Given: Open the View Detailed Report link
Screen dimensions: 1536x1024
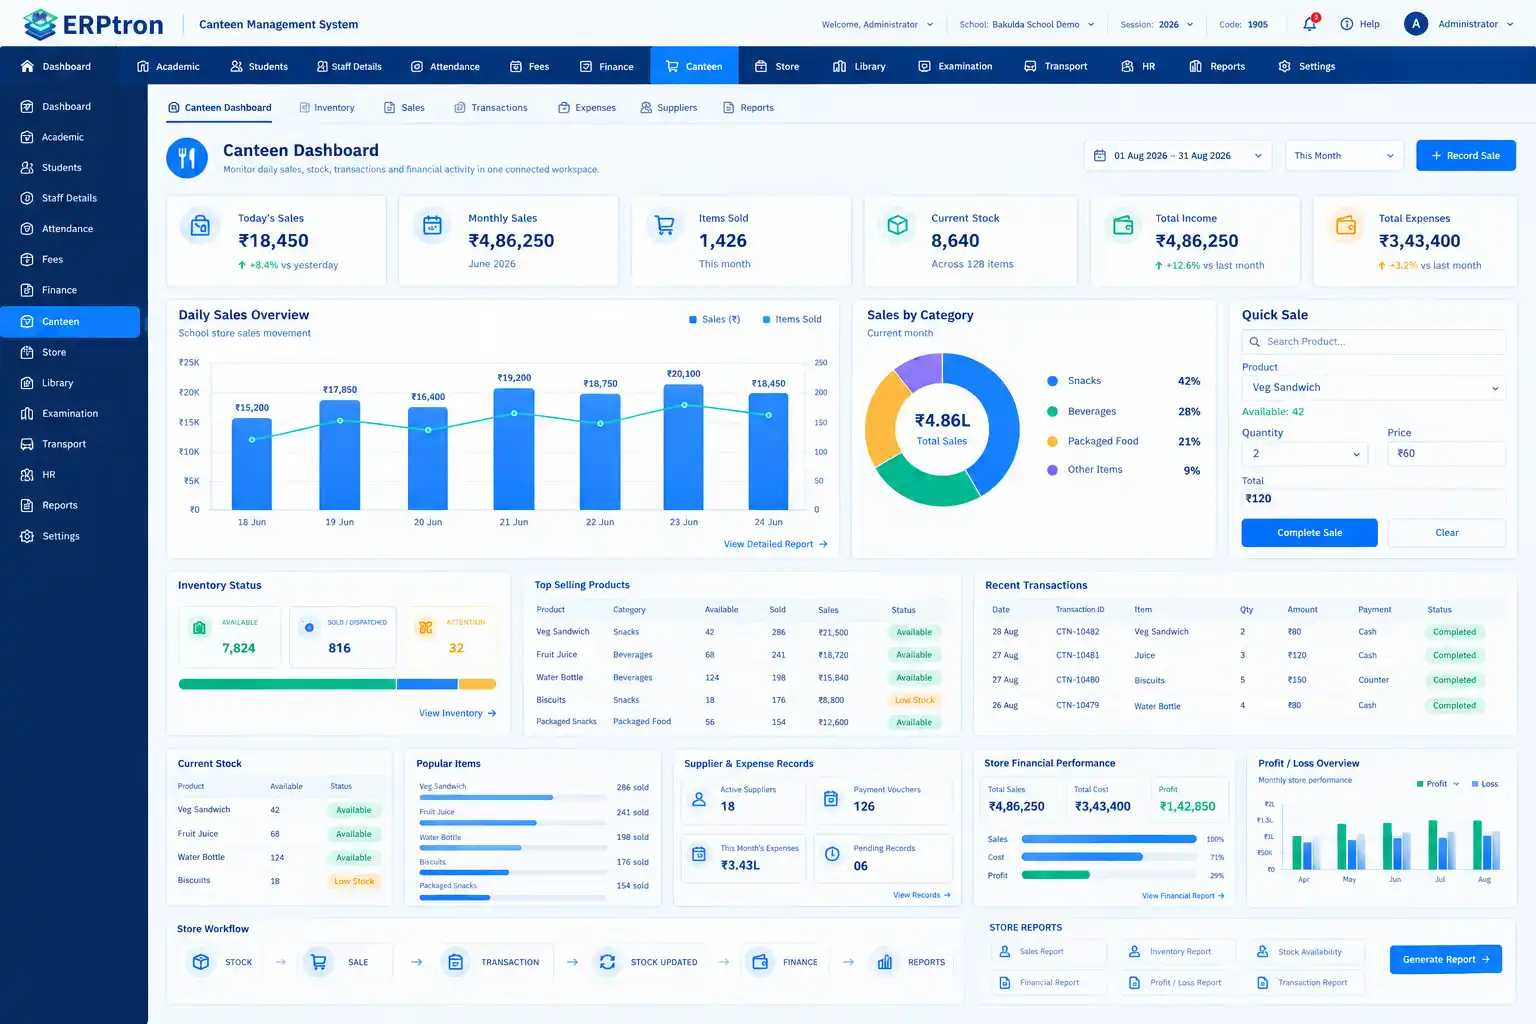Looking at the screenshot, I should [776, 545].
